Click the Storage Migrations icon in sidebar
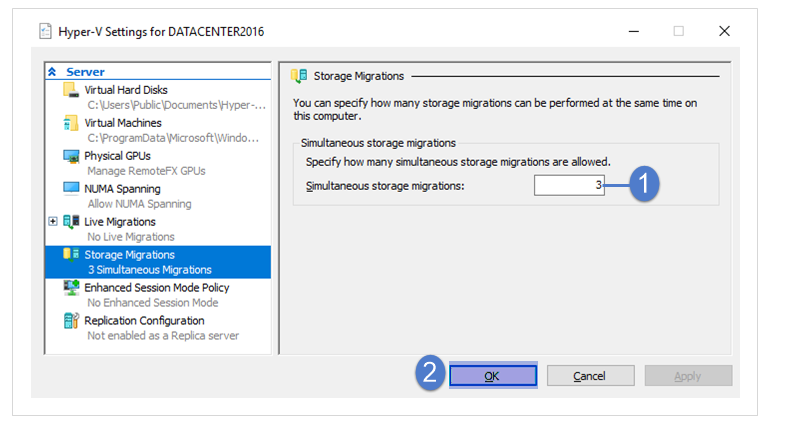Screen dimensions: 789x438 [71, 254]
